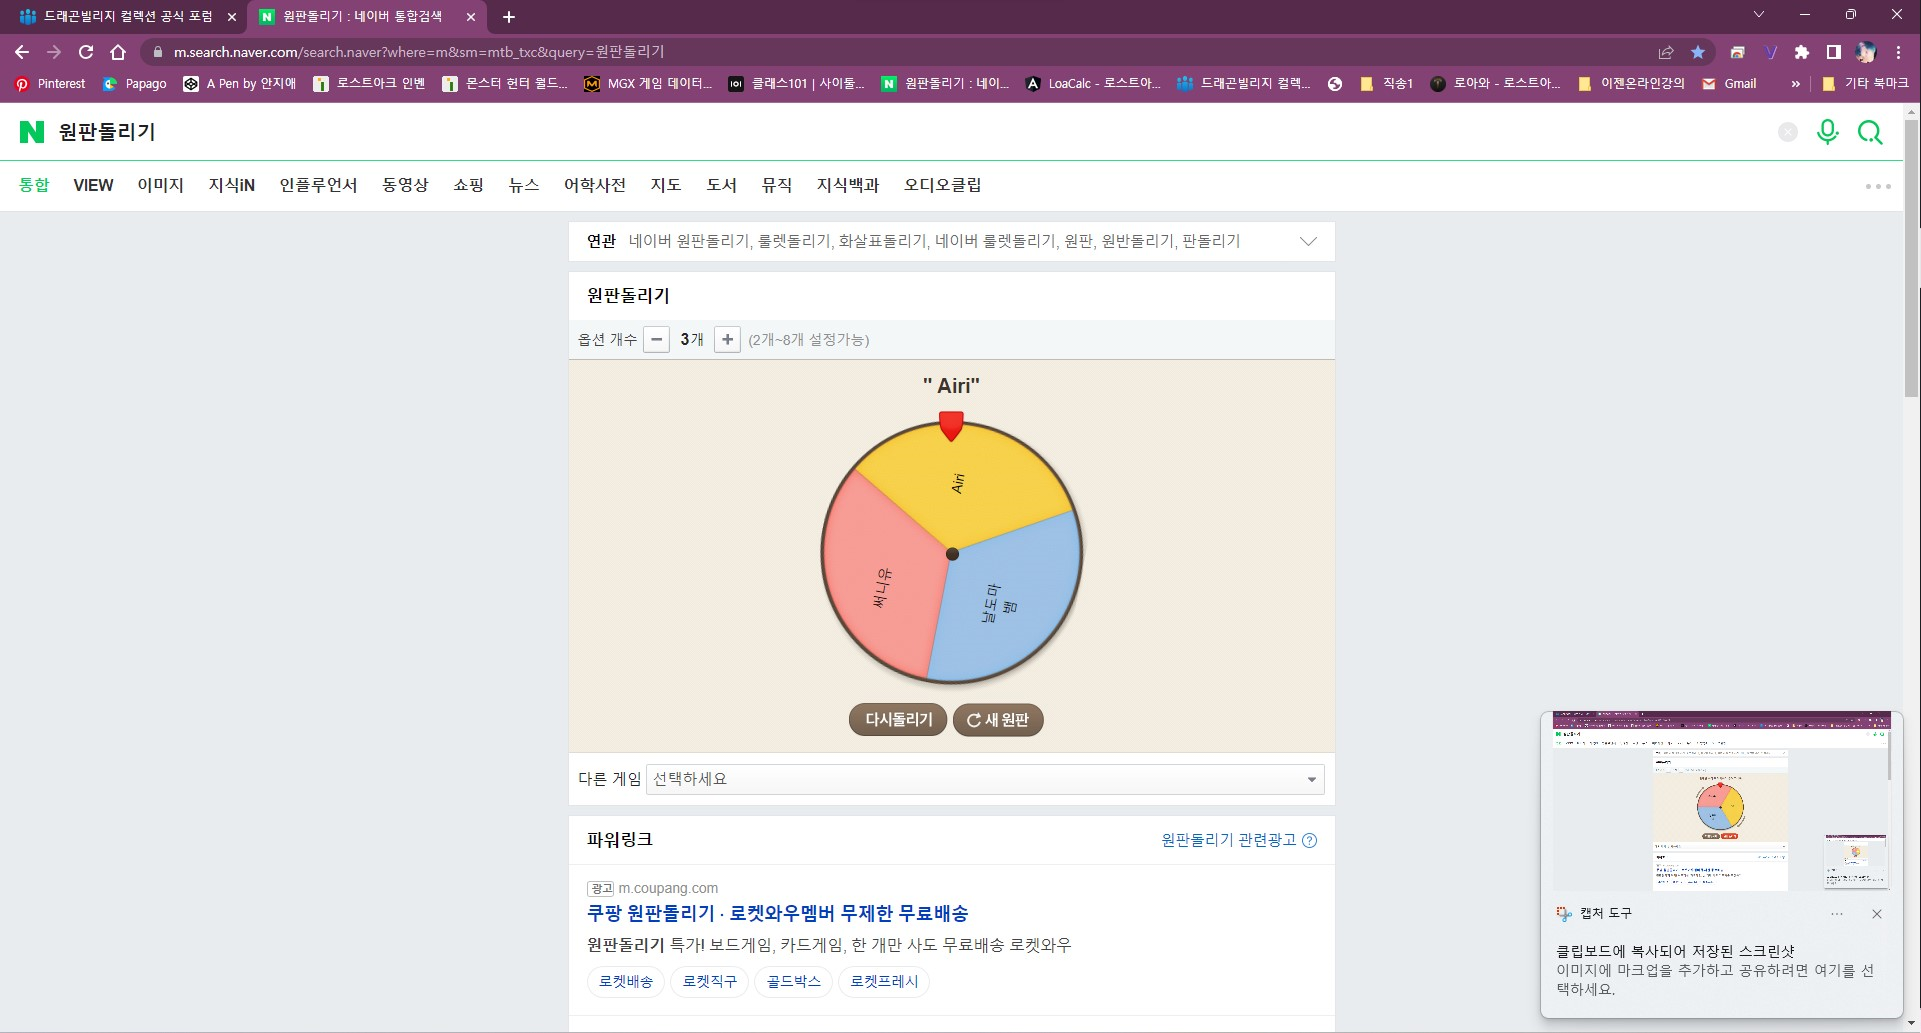Screen dimensions: 1921x1033
Task: Switch to the 이미지 search tab
Action: [161, 185]
